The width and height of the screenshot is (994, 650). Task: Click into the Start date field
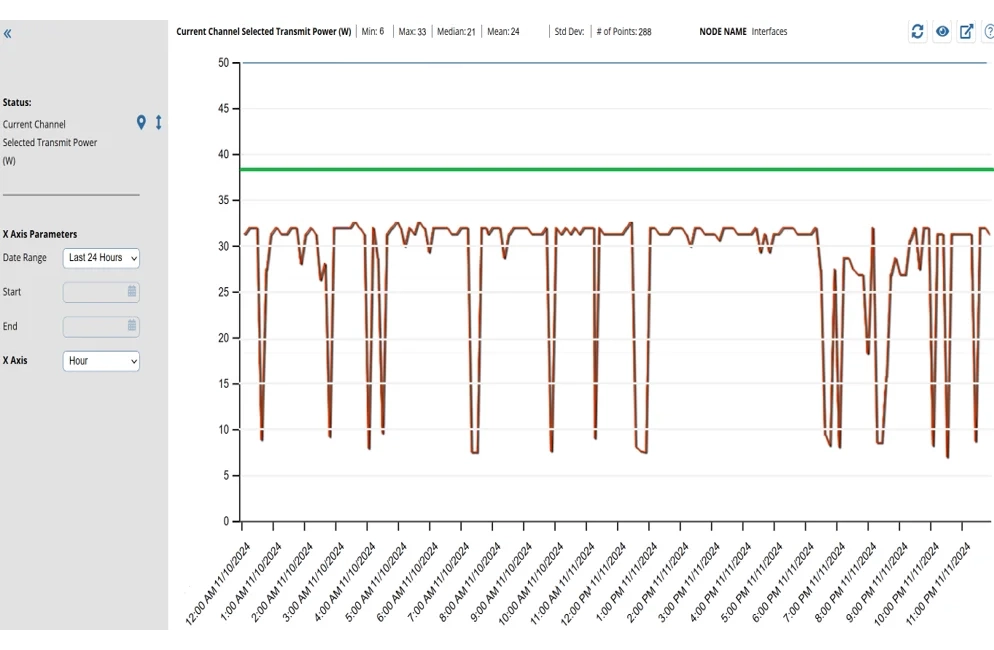[95, 292]
